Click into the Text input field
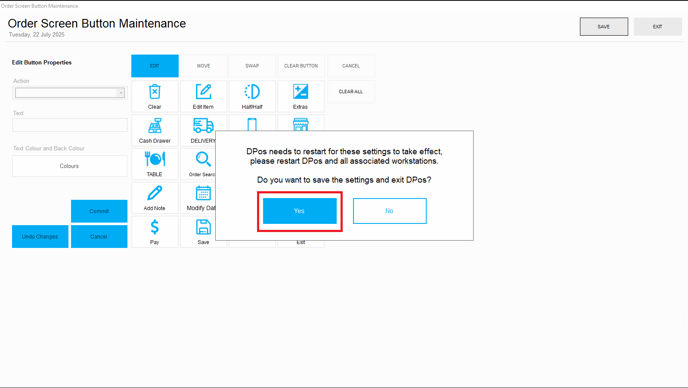The width and height of the screenshot is (688, 388). (x=70, y=125)
